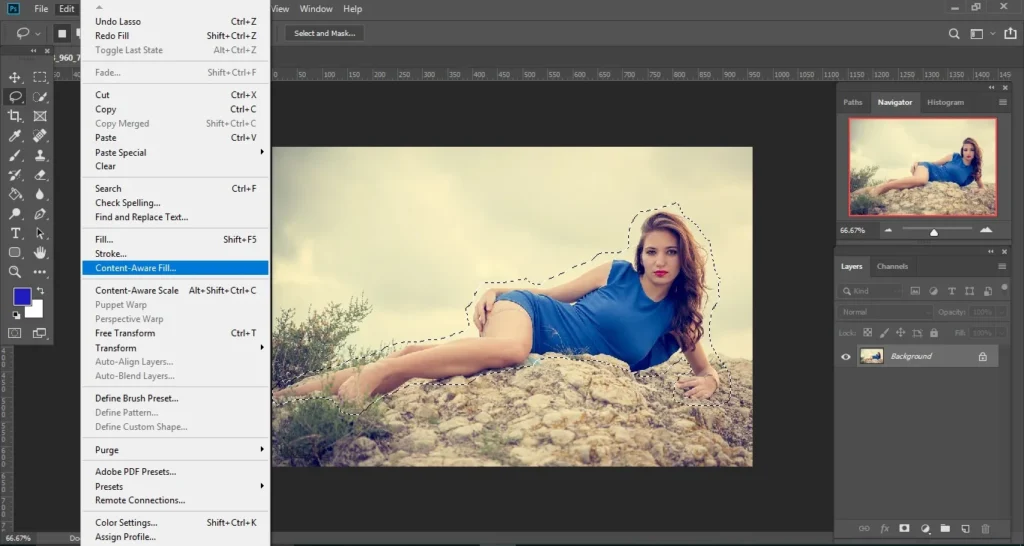
Task: Adjust the Navigator zoom slider
Action: click(934, 232)
